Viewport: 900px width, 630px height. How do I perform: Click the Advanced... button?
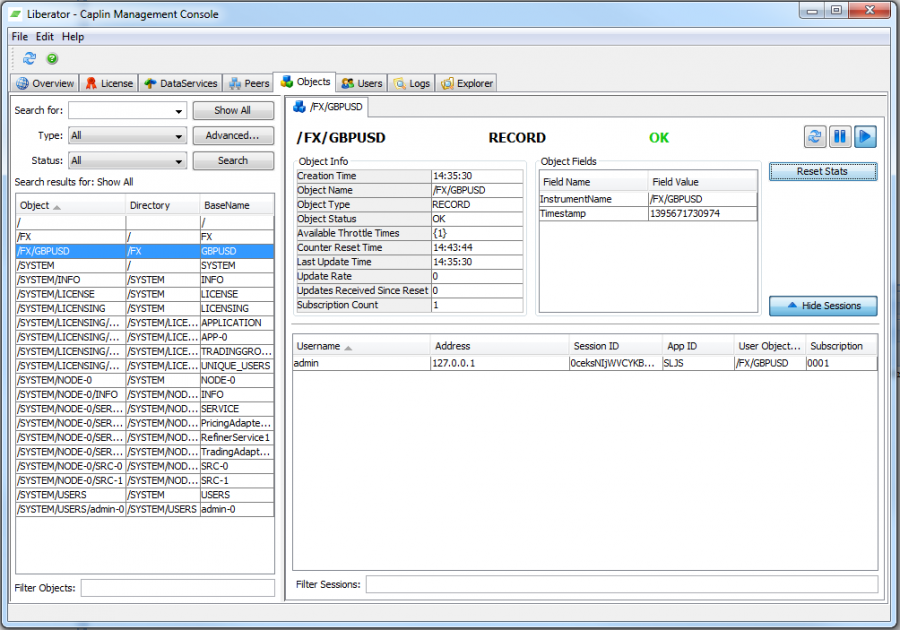[233, 135]
